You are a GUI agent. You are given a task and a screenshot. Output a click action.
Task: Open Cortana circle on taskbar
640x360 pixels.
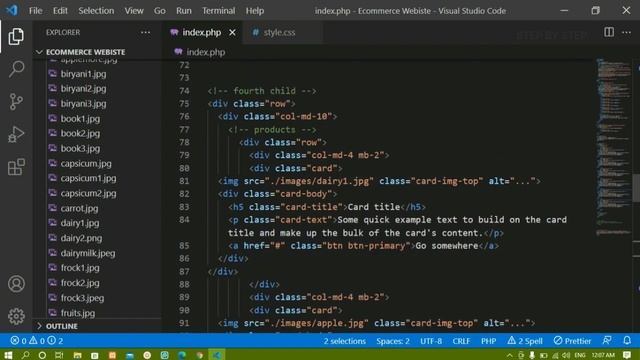click(x=42, y=355)
